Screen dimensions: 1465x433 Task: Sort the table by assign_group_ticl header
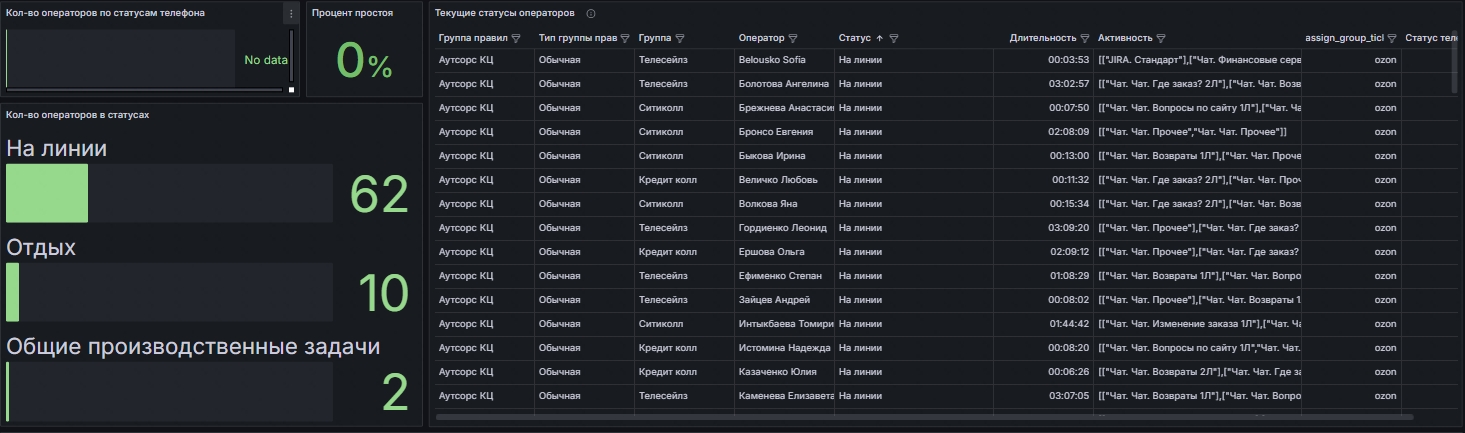click(1345, 38)
